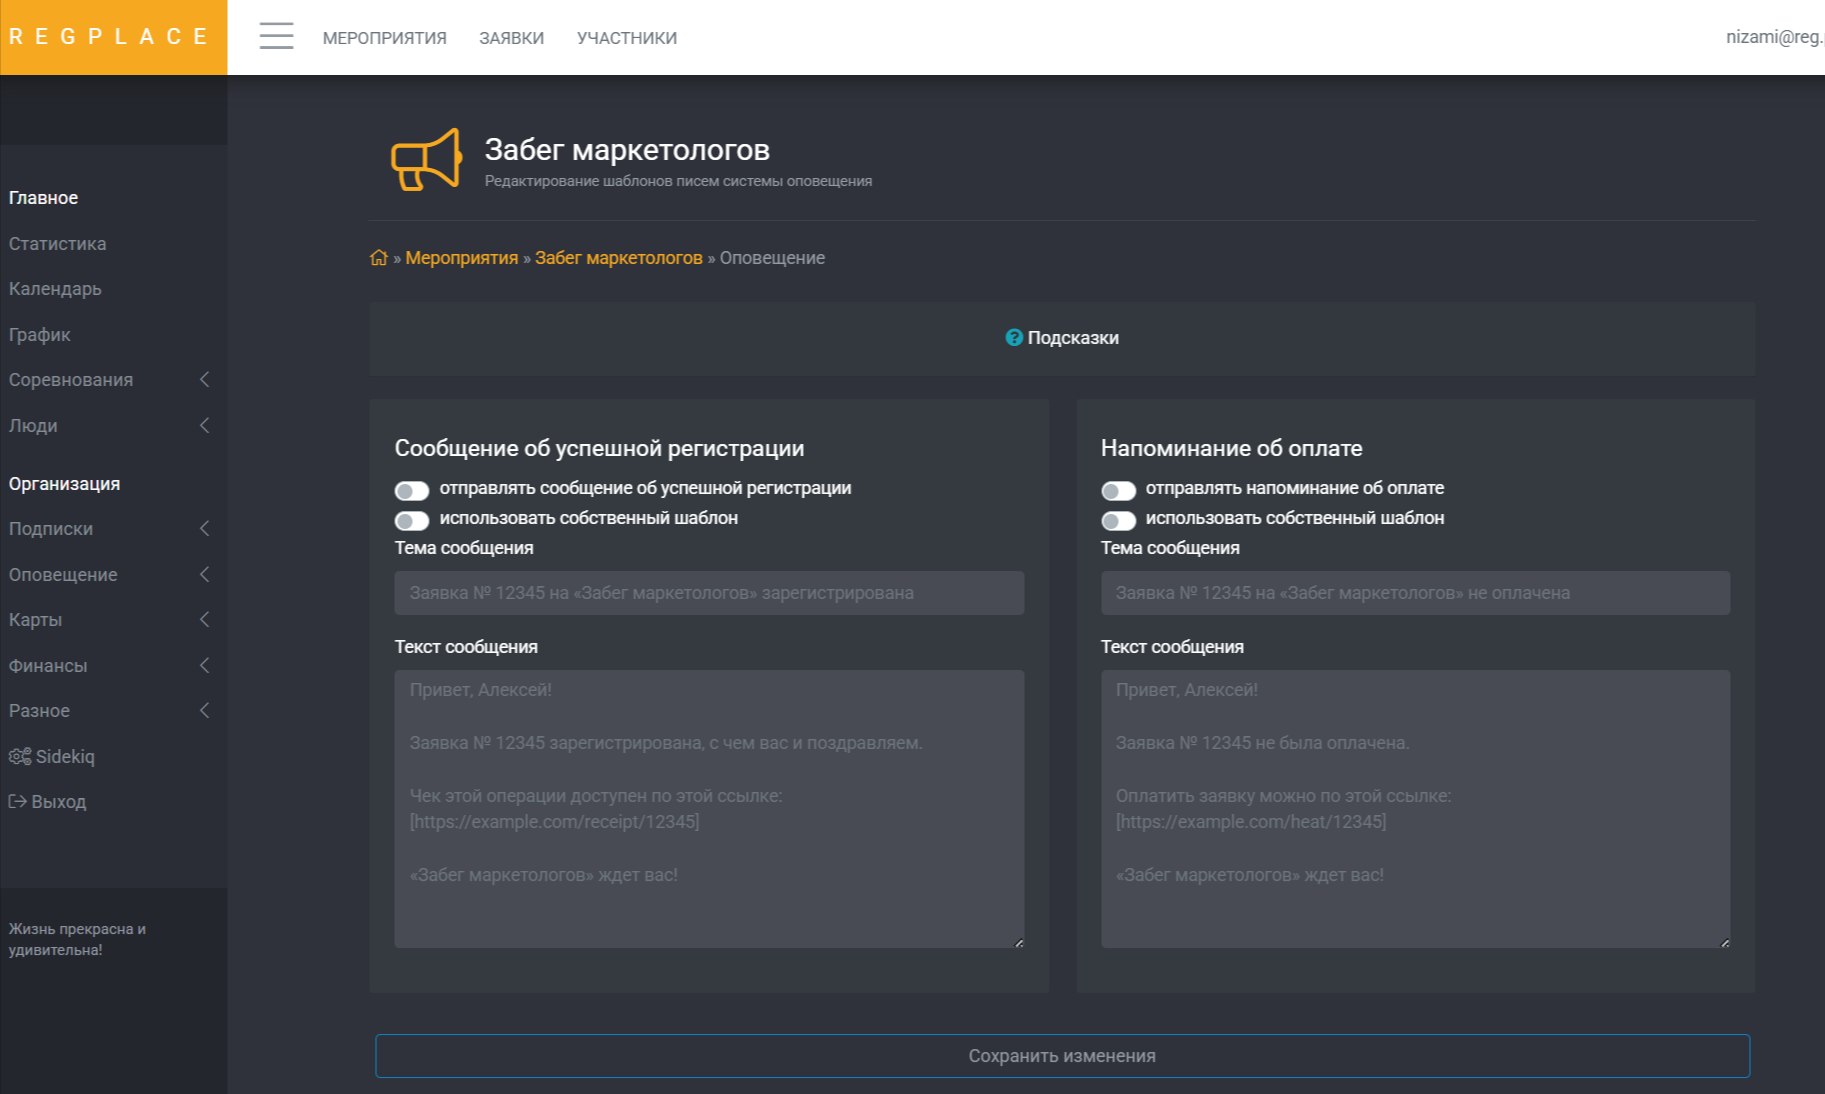Viewport: 1825px width, 1094px height.
Task: Open График in the sidebar
Action: click(39, 334)
